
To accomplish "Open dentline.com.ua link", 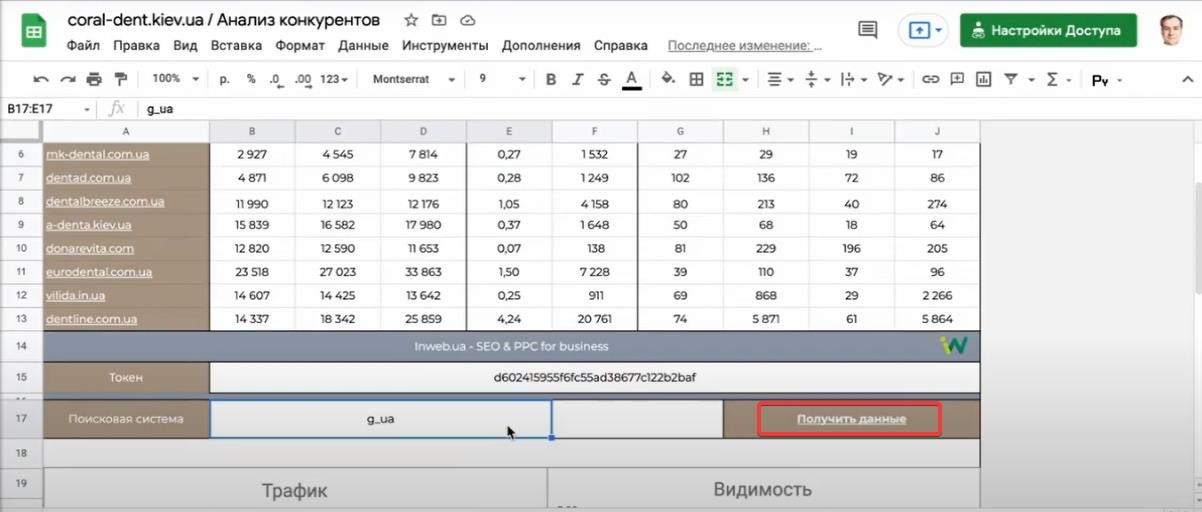I will pyautogui.click(x=91, y=319).
